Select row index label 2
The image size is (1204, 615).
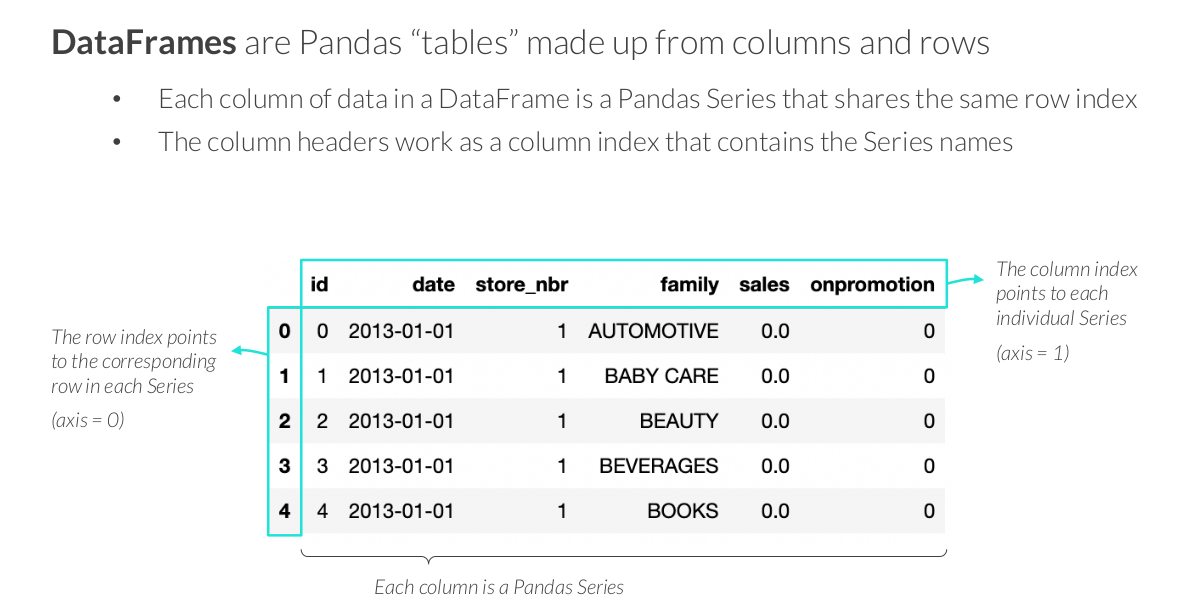[x=285, y=421]
